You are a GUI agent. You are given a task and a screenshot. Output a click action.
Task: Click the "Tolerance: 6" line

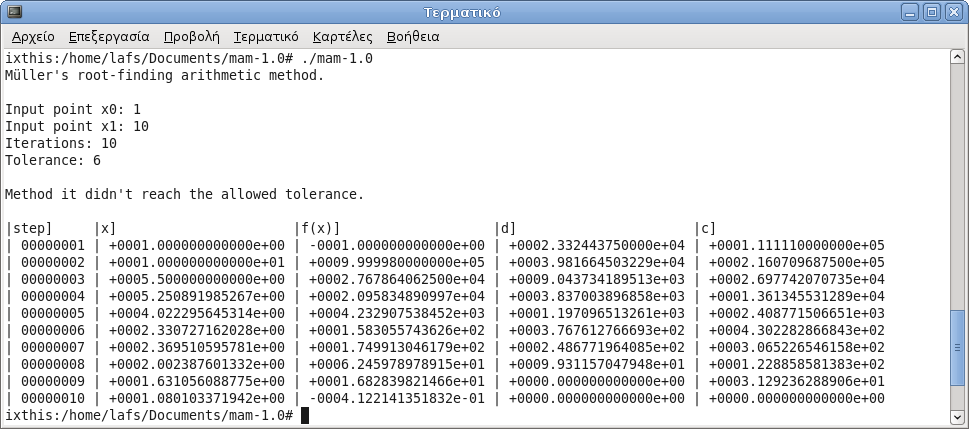point(52,160)
